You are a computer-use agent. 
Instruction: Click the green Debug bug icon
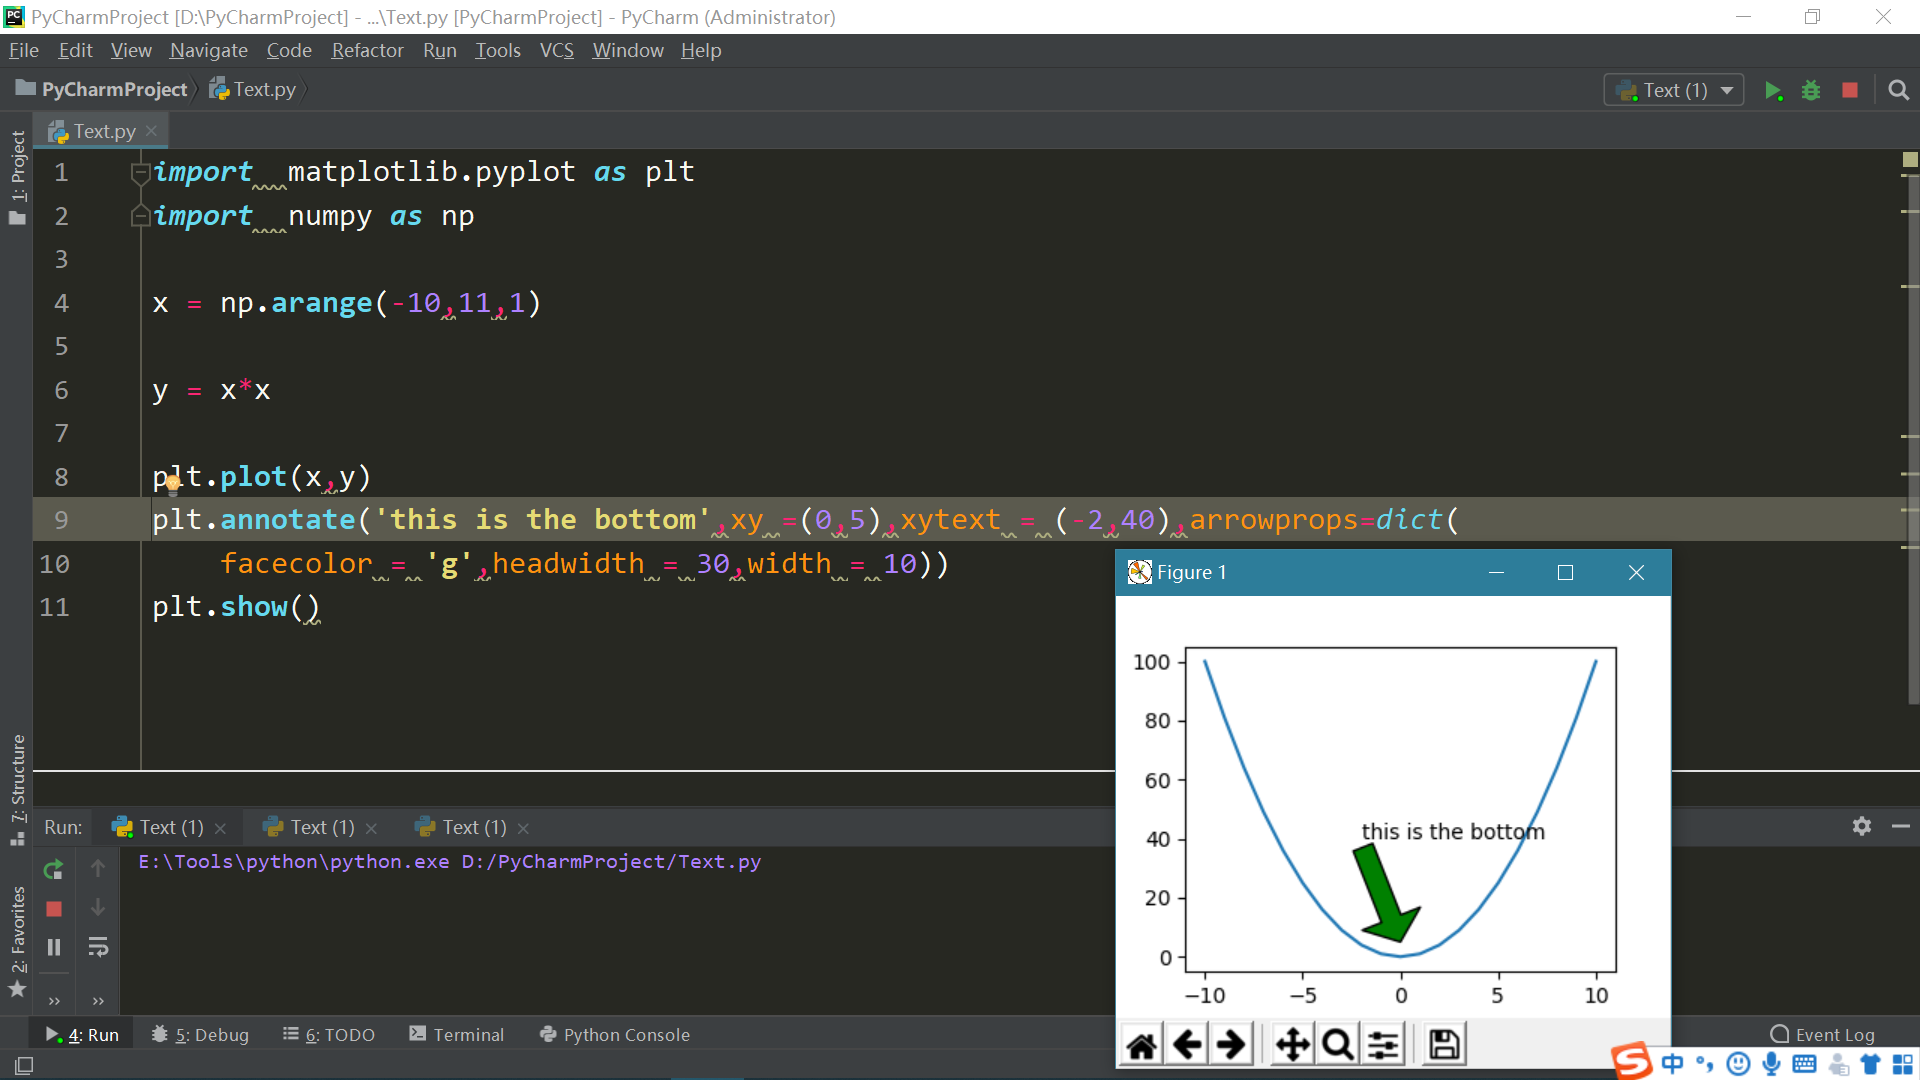click(1811, 91)
